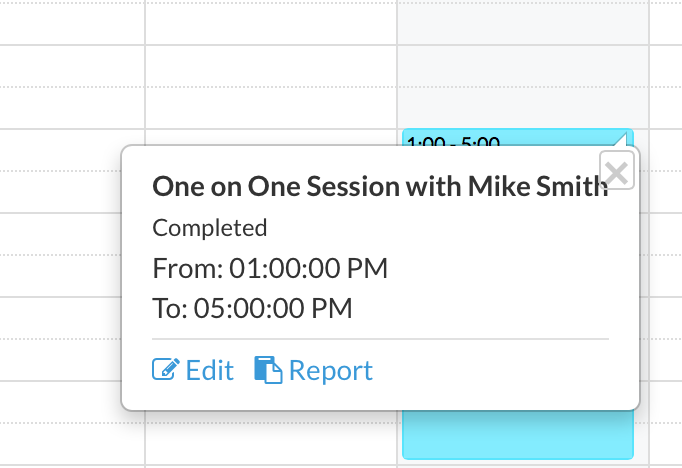Click the divider line above Edit and Report
This screenshot has width=682, height=468.
tap(381, 339)
